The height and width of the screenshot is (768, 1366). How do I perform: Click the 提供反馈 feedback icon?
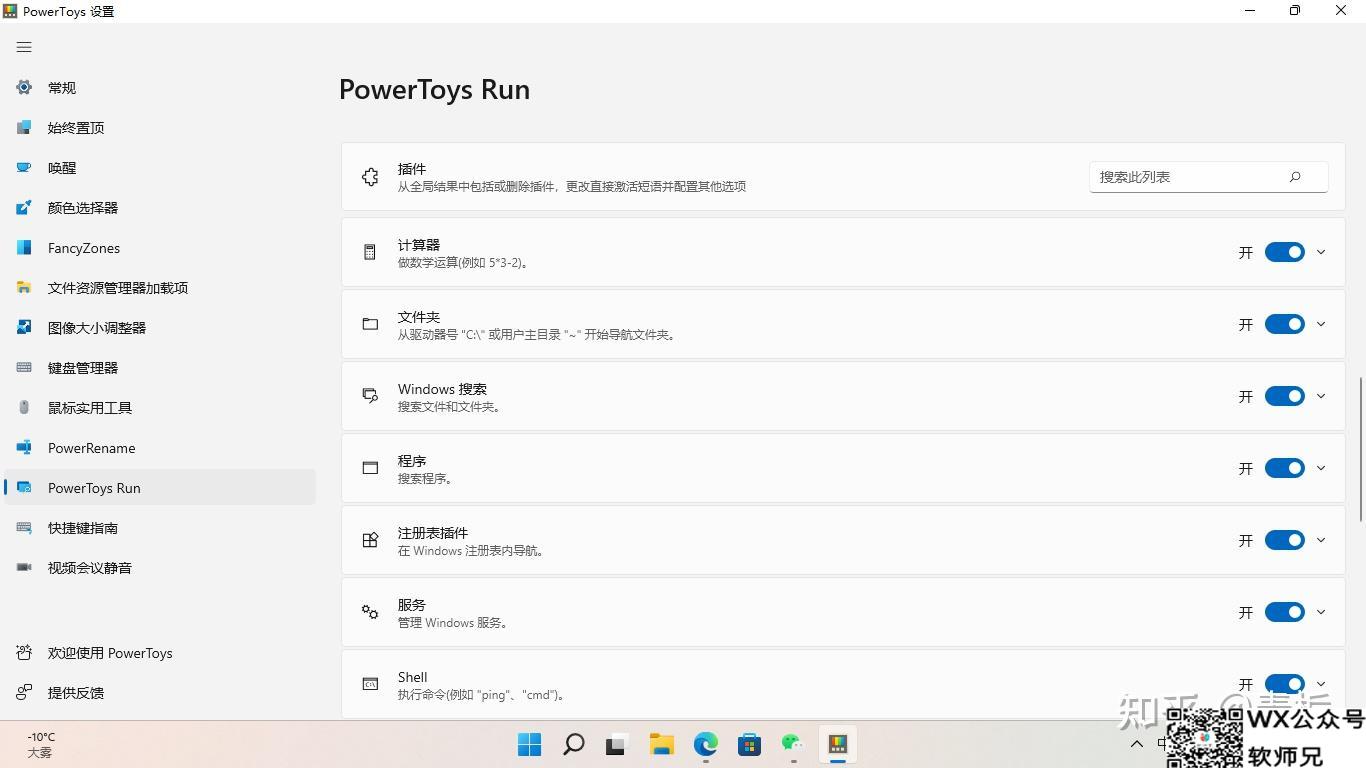click(24, 693)
